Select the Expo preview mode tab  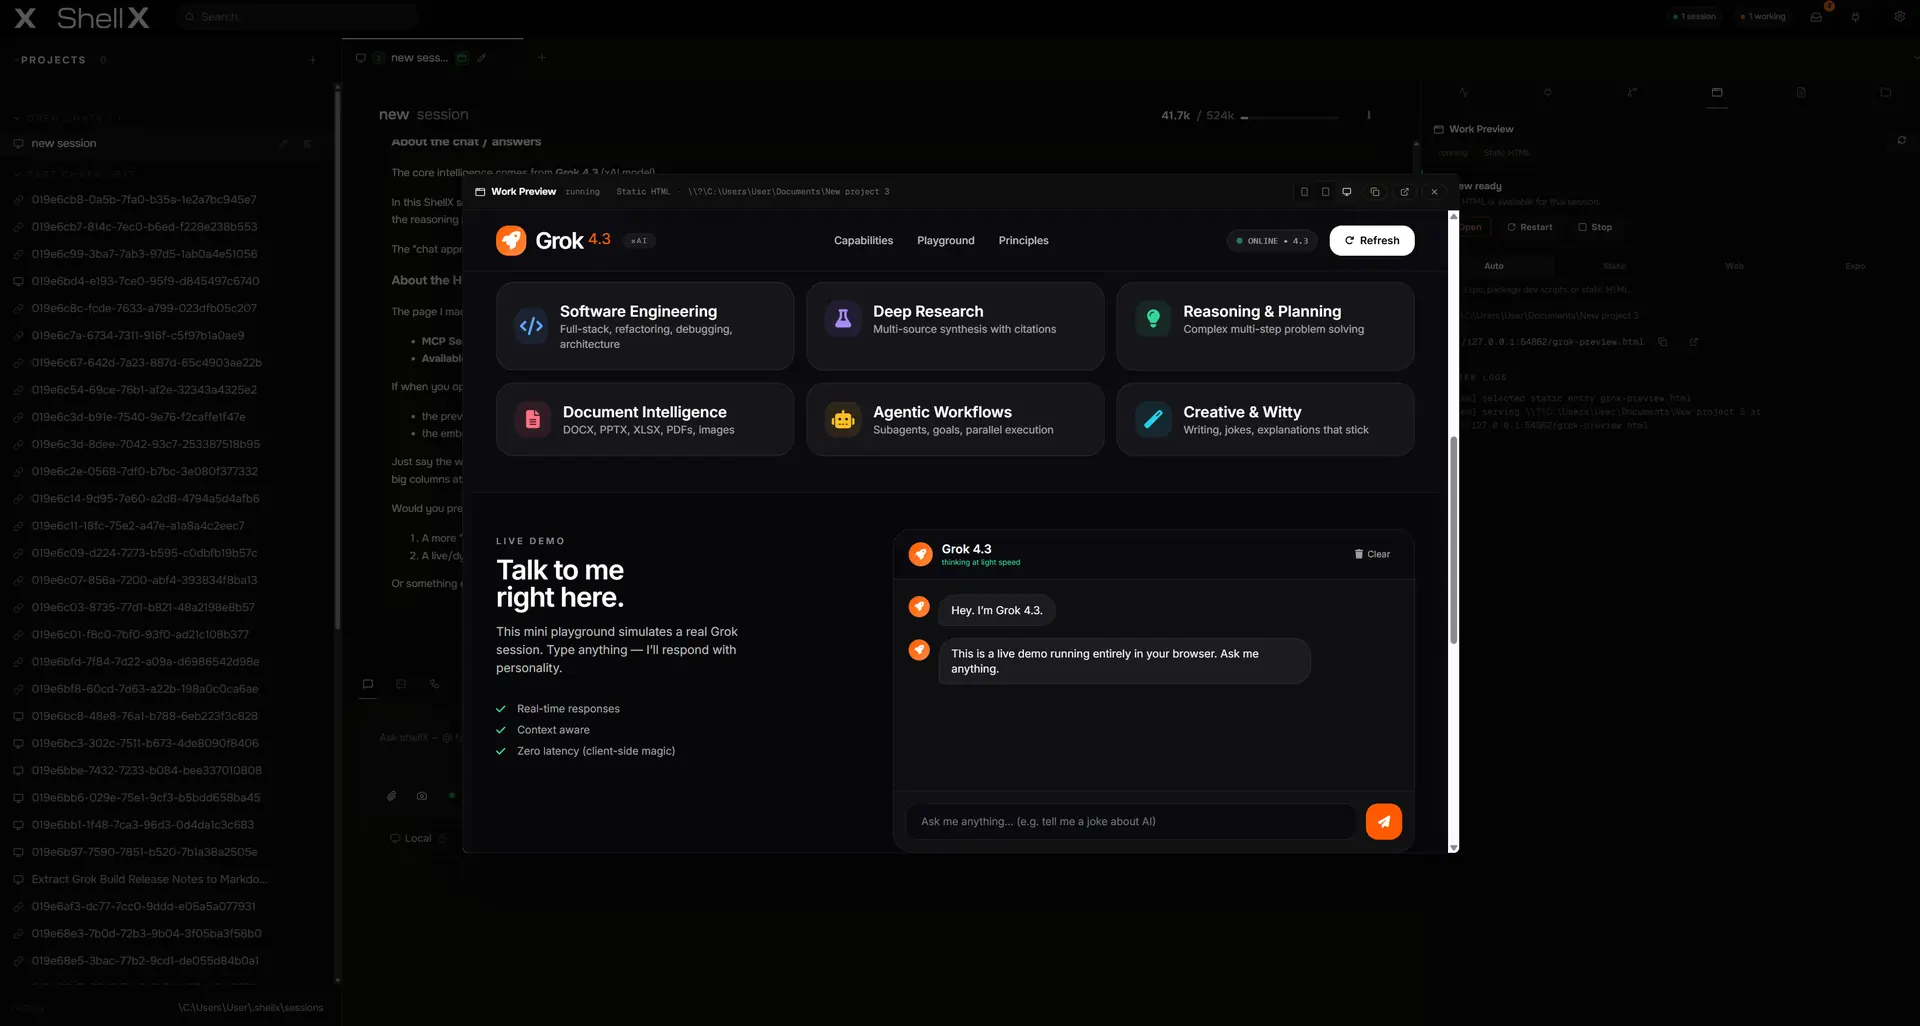coord(1855,266)
